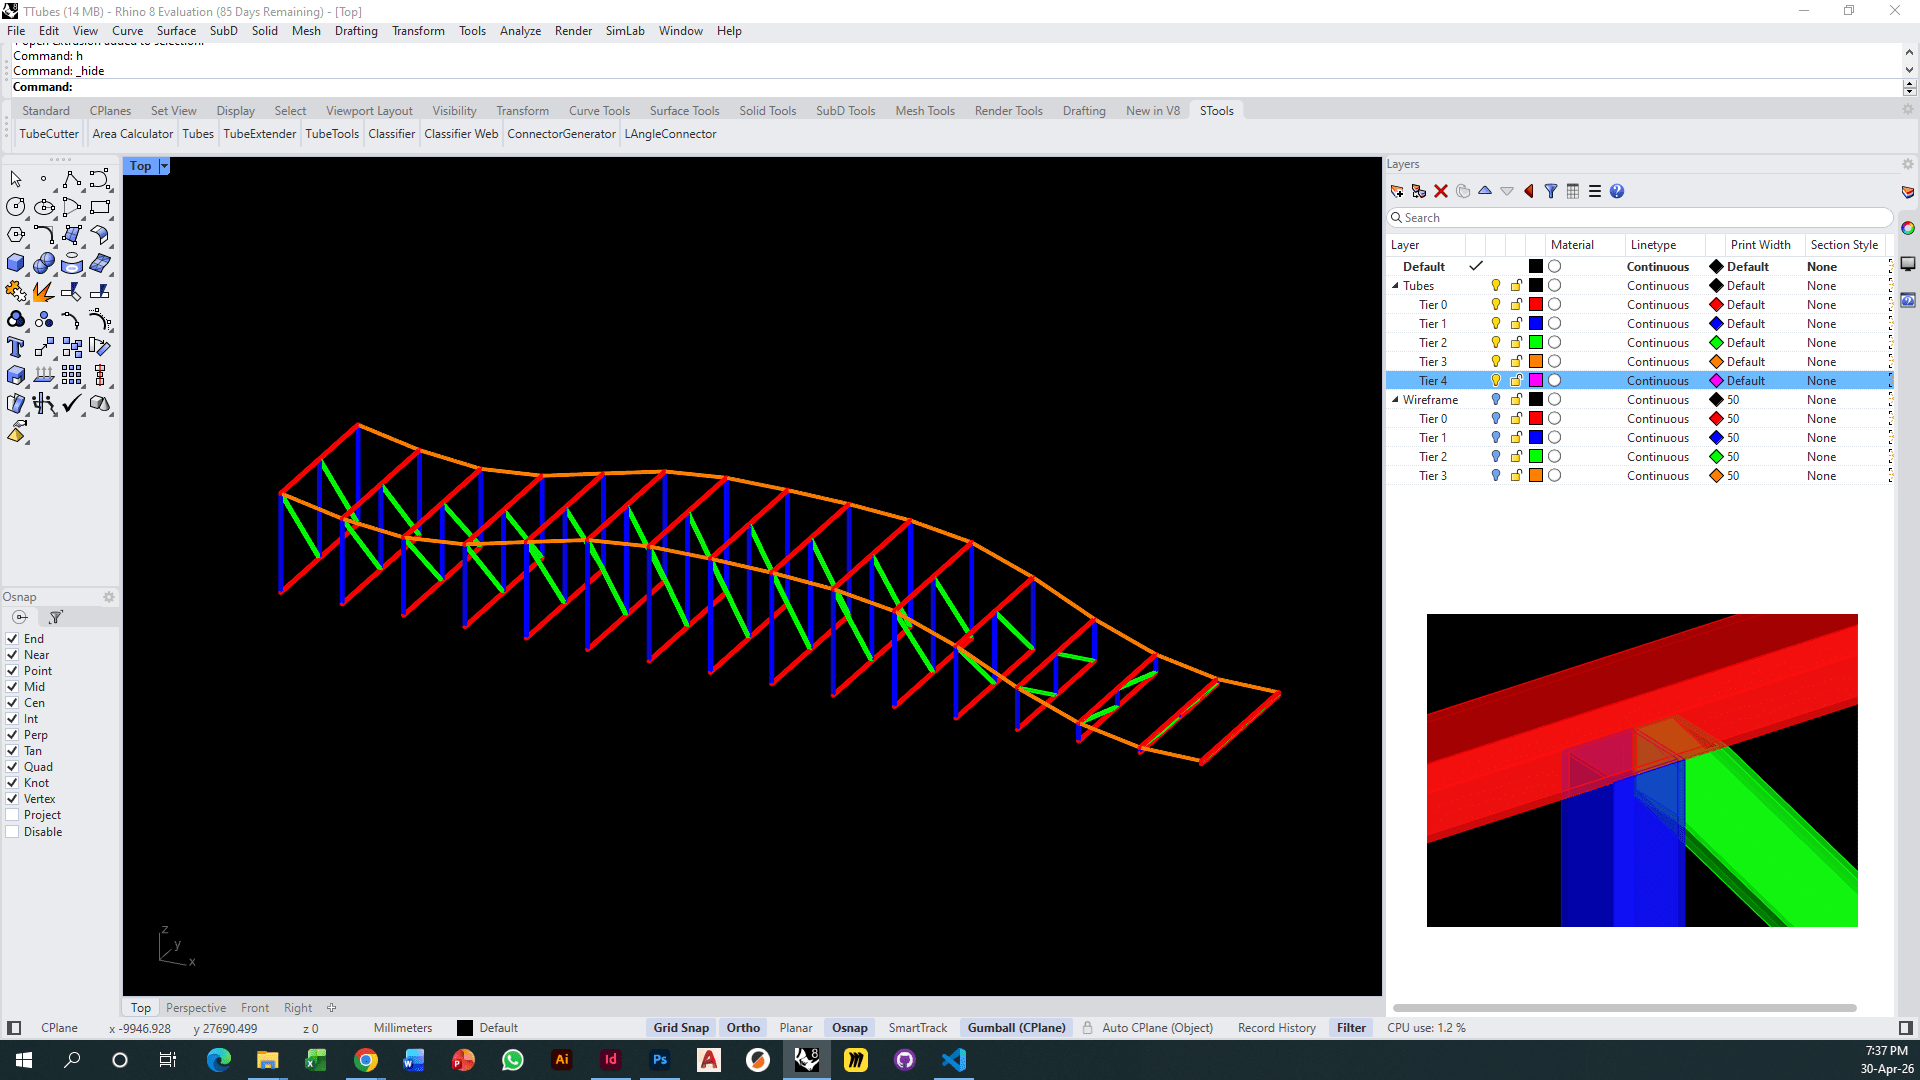Screen dimensions: 1920x1080
Task: Open linetype dropdown for Tier 4 layer
Action: click(1658, 381)
